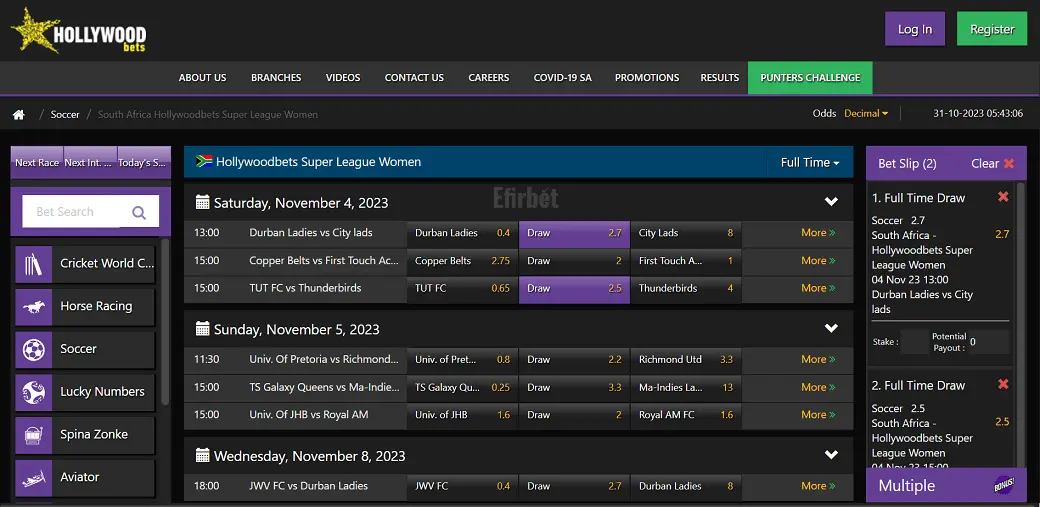Select JWV FC 0.4 odds
1040x507 pixels.
(x=462, y=486)
